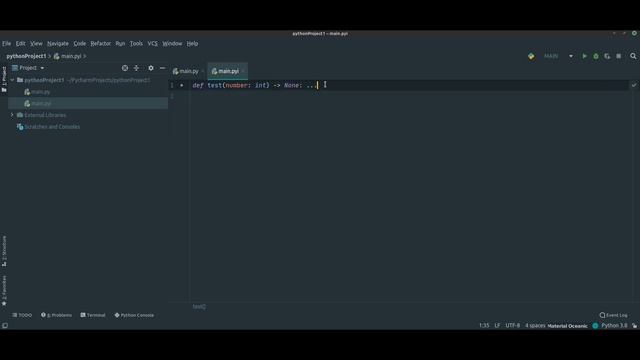
Task: Close the main.pyi editor tab
Action: click(x=243, y=71)
